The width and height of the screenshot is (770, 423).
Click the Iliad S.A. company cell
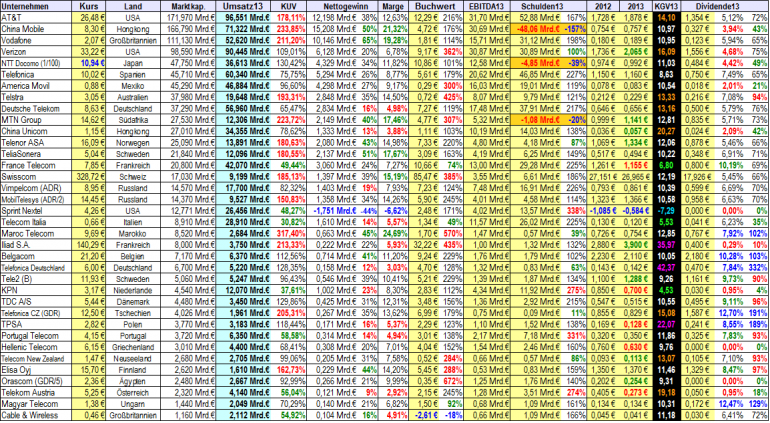click(36, 245)
